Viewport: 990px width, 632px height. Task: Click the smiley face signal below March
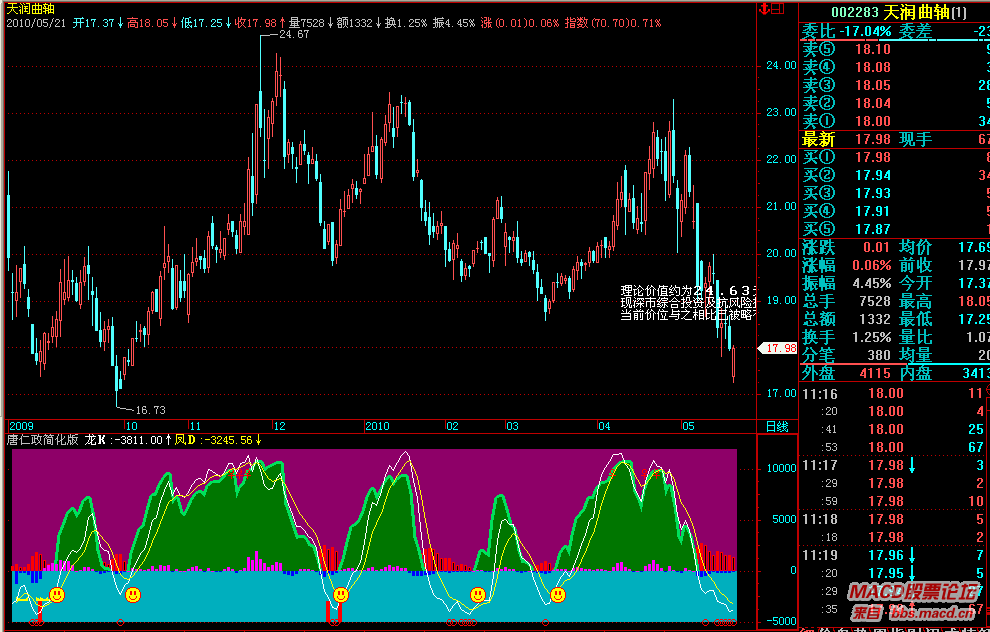[478, 595]
